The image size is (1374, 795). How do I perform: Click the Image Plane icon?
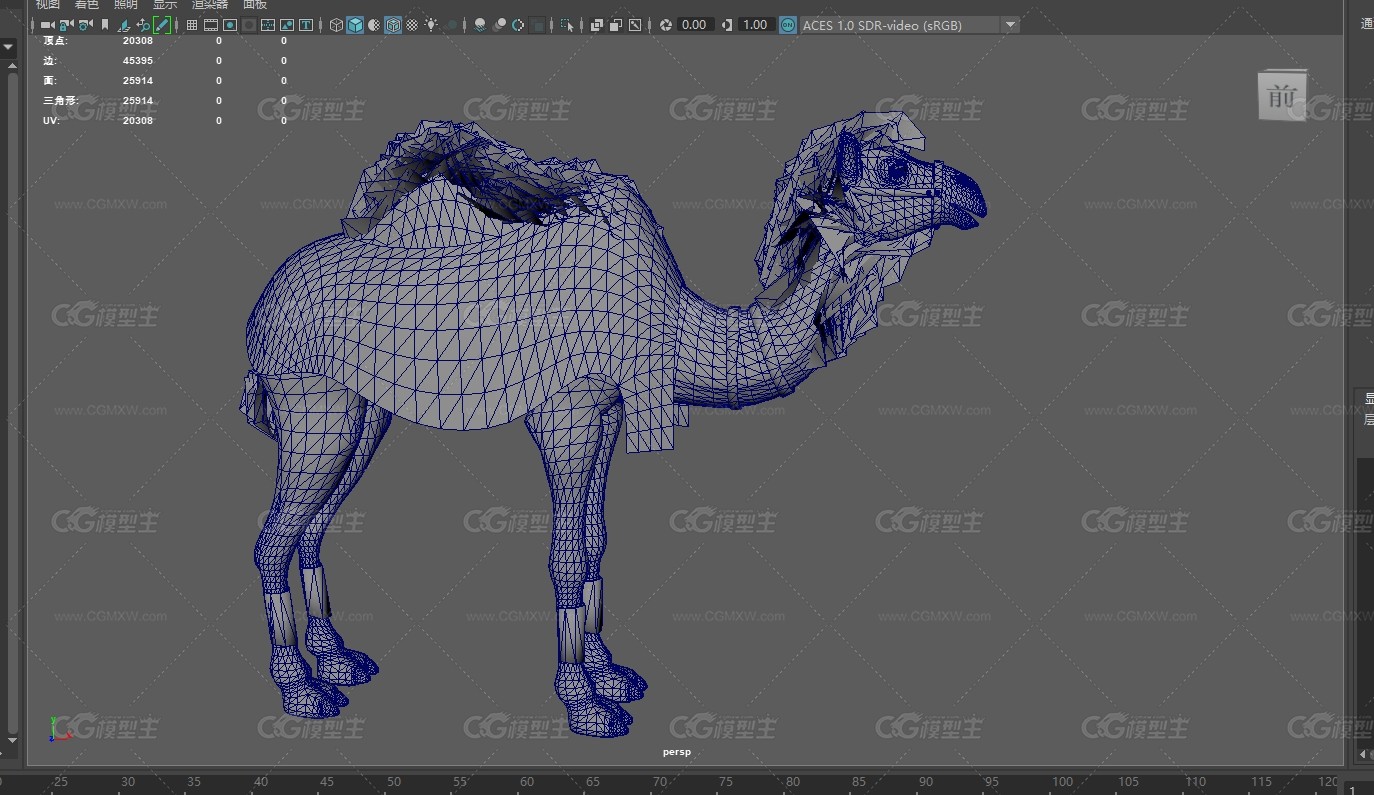pyautogui.click(x=124, y=25)
